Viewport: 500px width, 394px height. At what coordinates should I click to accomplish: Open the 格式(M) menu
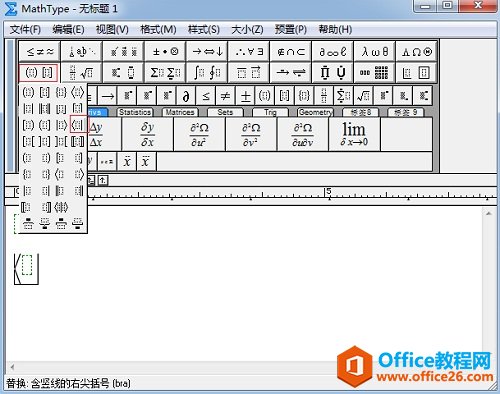(158, 30)
